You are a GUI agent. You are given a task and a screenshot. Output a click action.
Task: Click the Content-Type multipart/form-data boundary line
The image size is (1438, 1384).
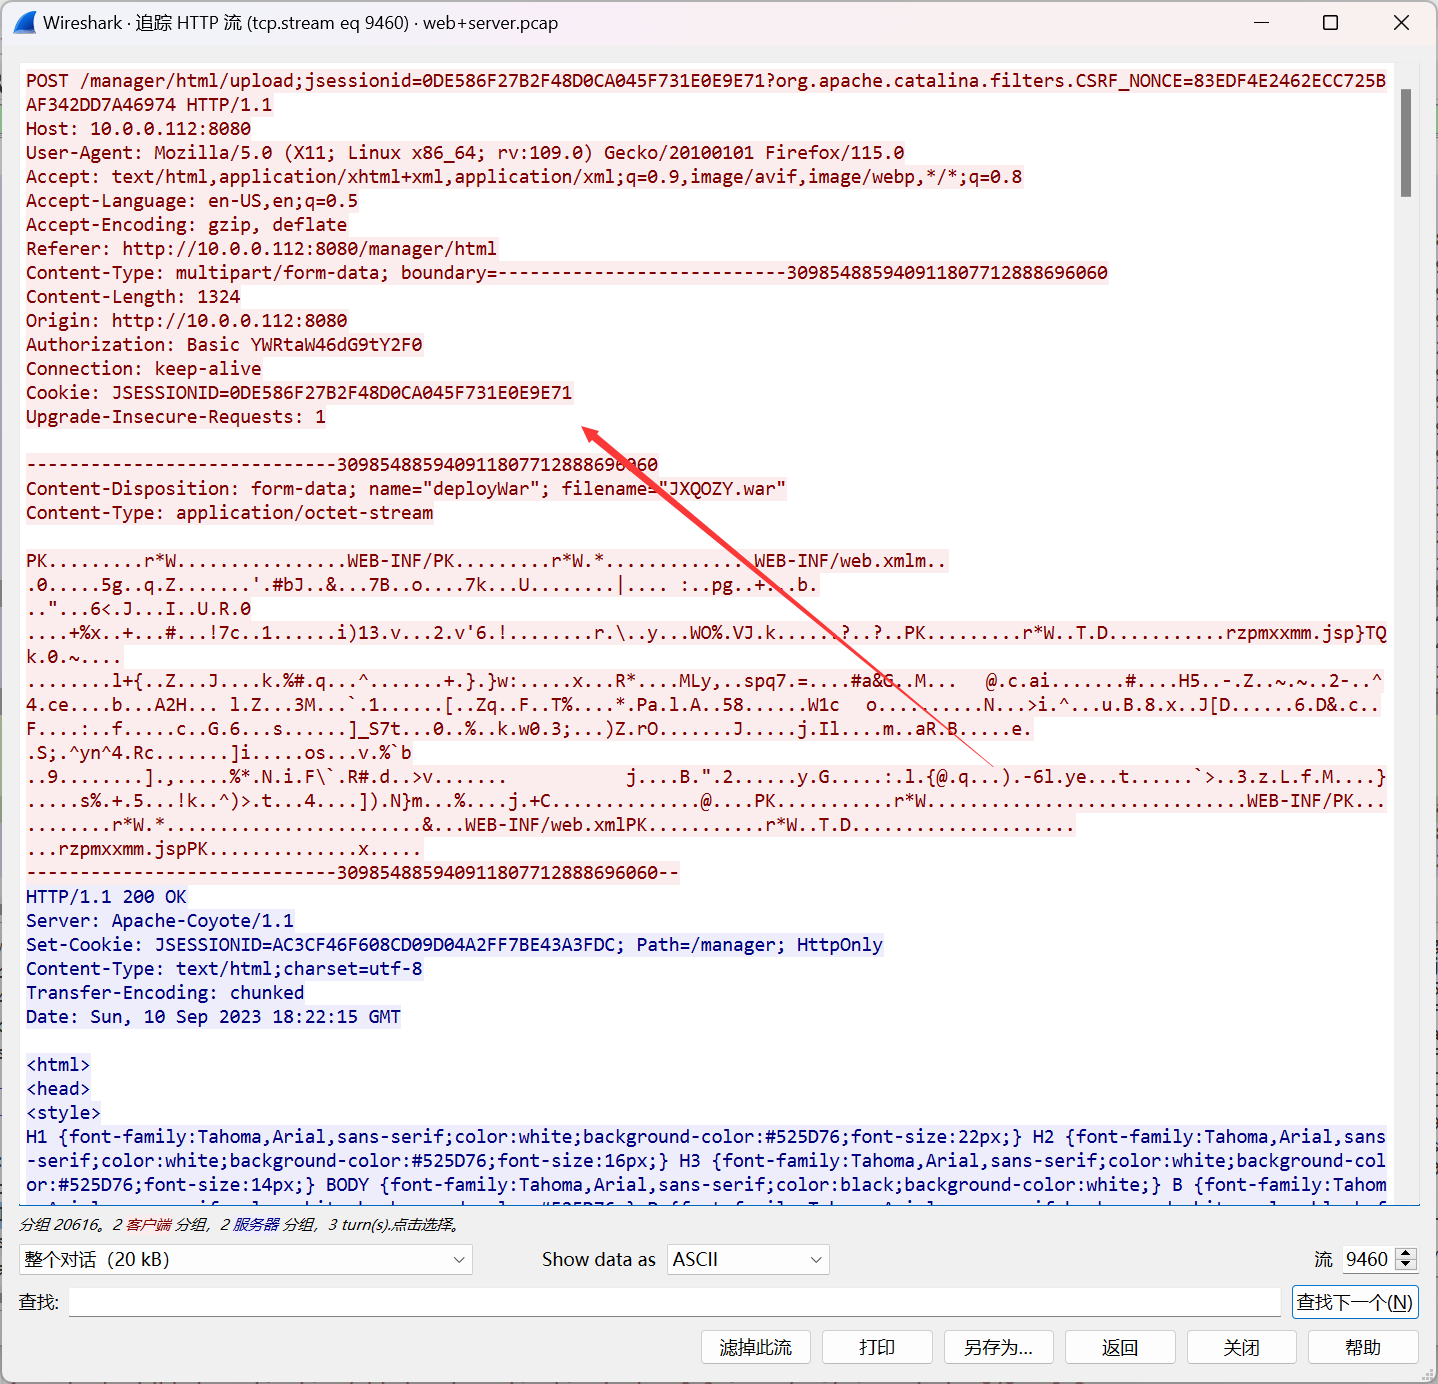click(567, 273)
